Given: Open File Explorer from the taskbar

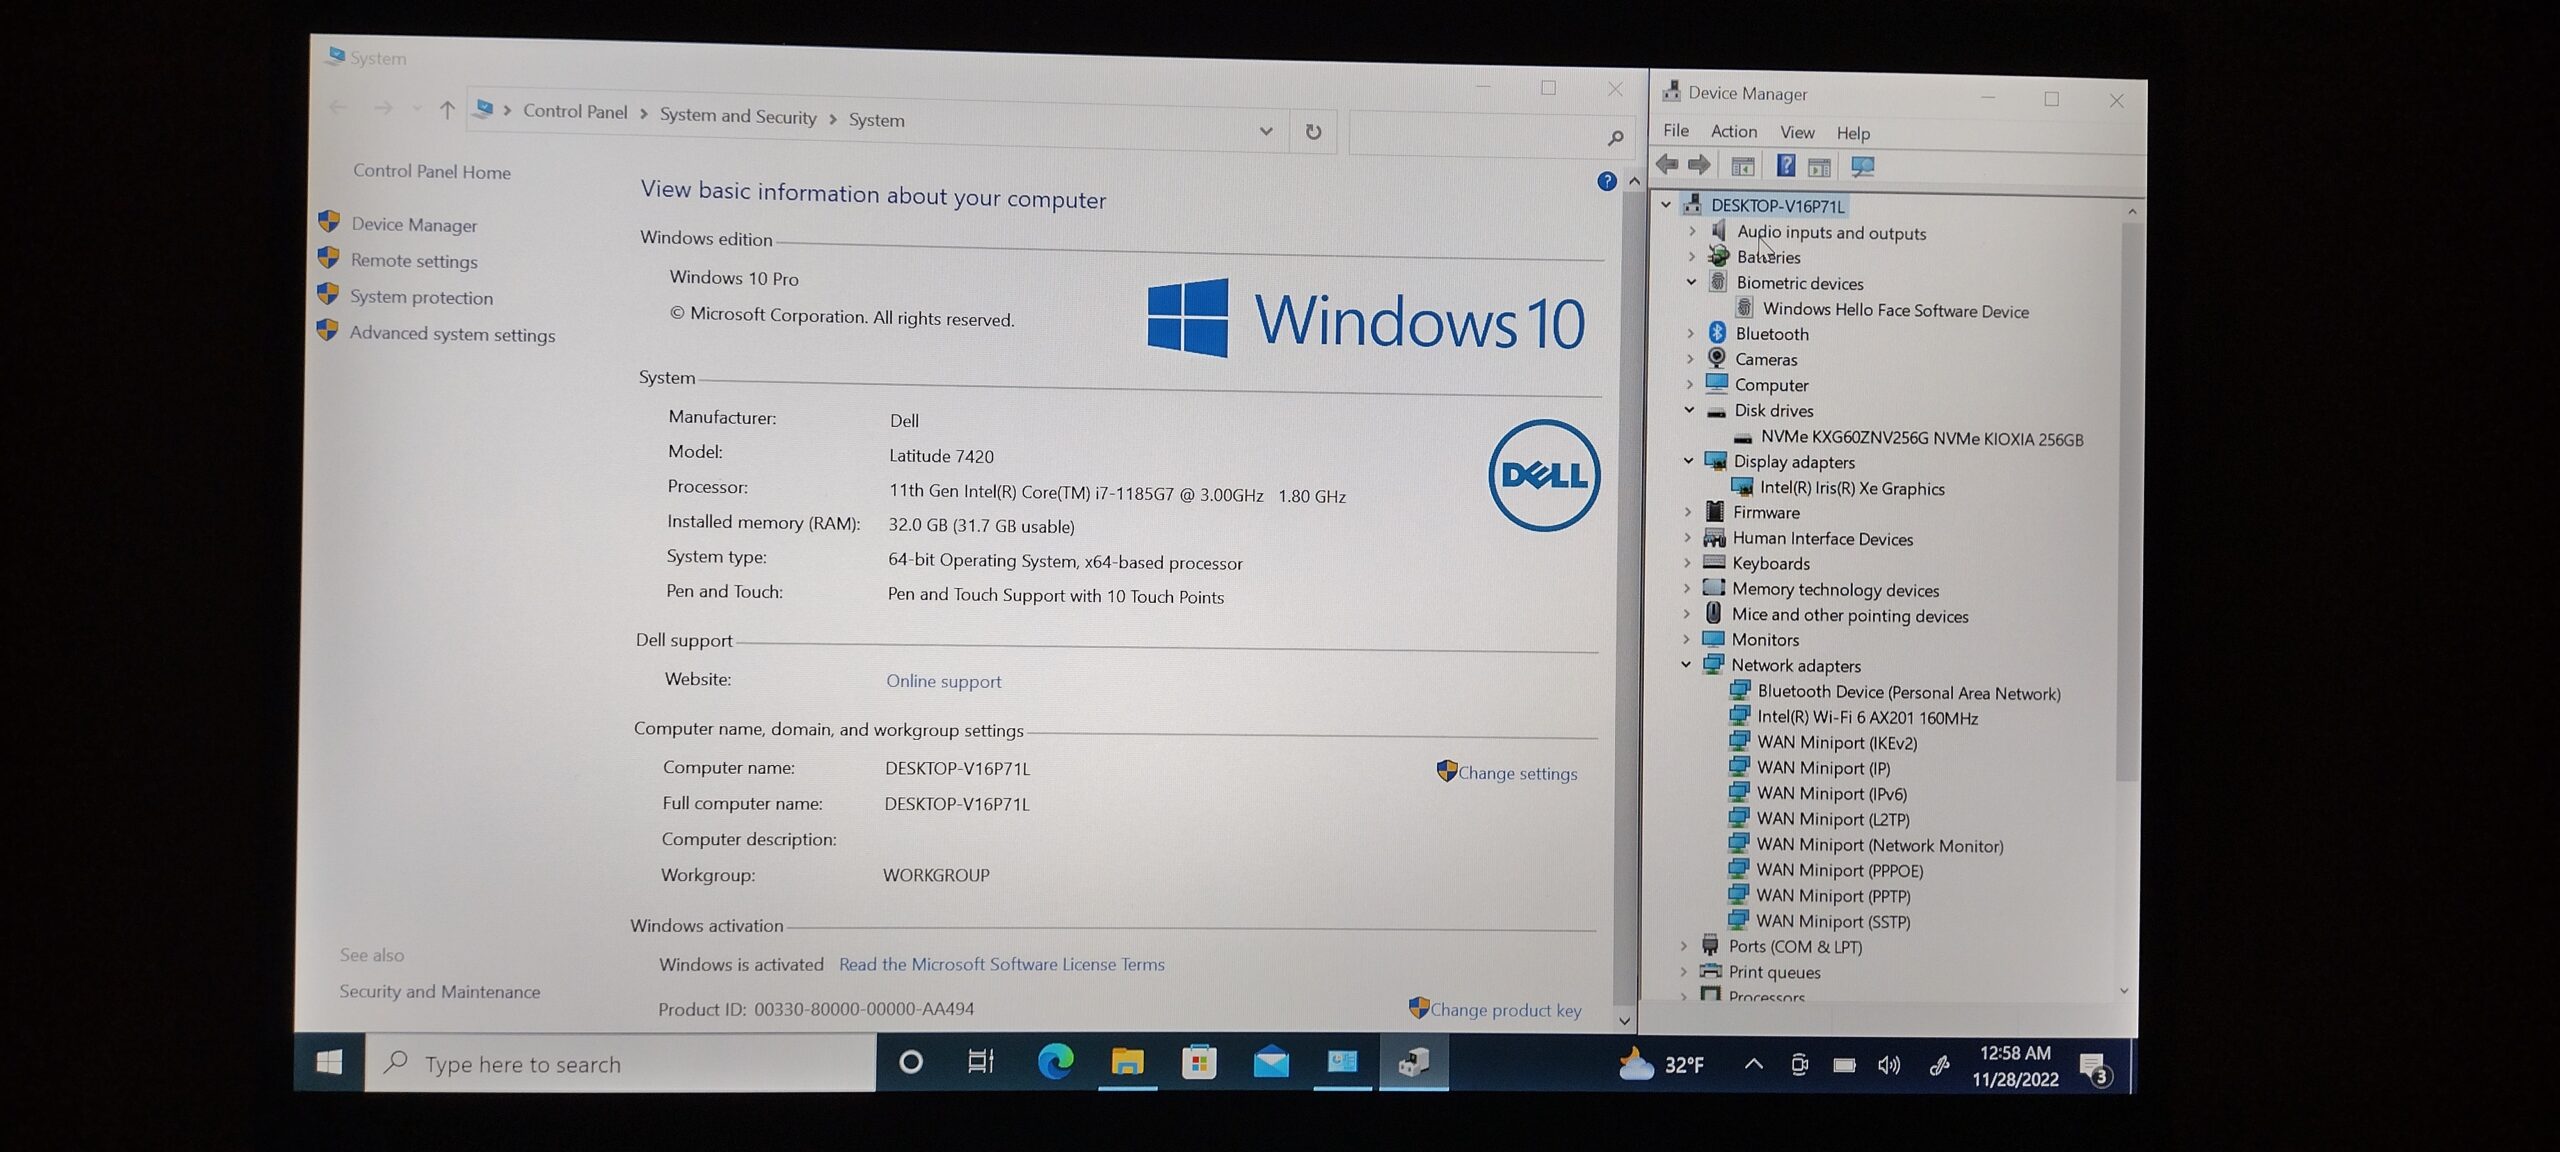Looking at the screenshot, I should (x=1127, y=1062).
